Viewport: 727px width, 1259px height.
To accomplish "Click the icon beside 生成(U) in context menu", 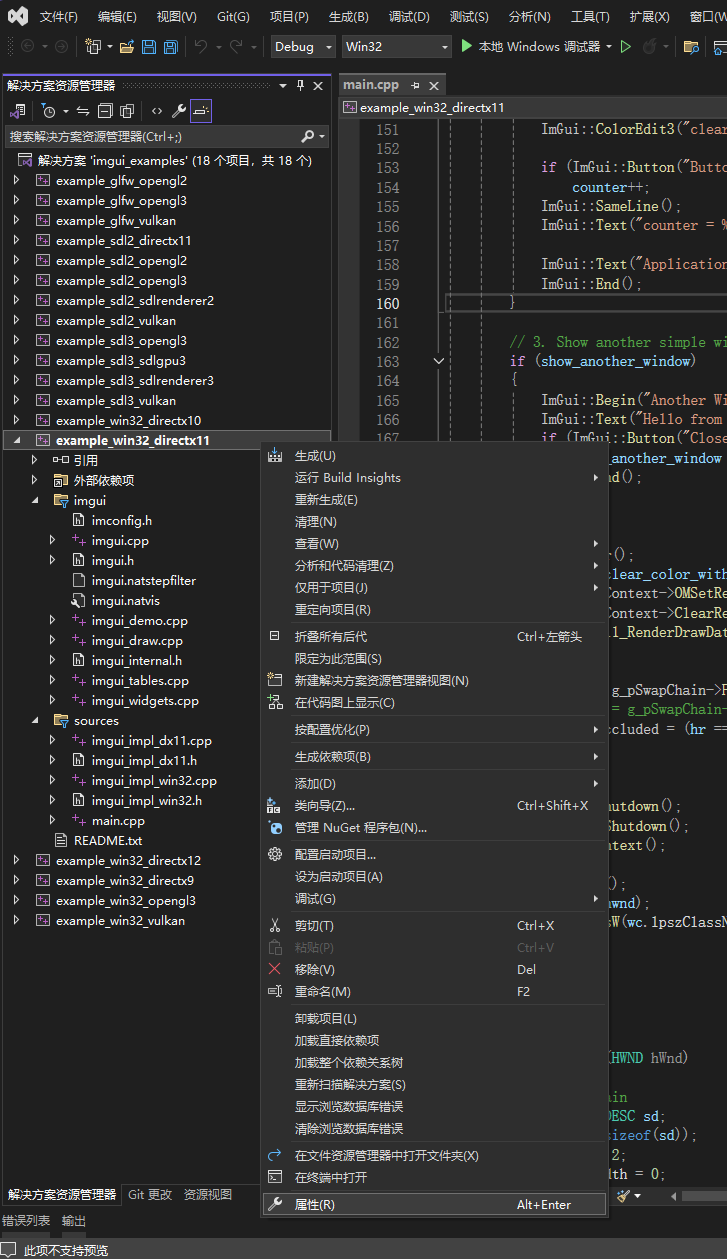I will coord(275,456).
